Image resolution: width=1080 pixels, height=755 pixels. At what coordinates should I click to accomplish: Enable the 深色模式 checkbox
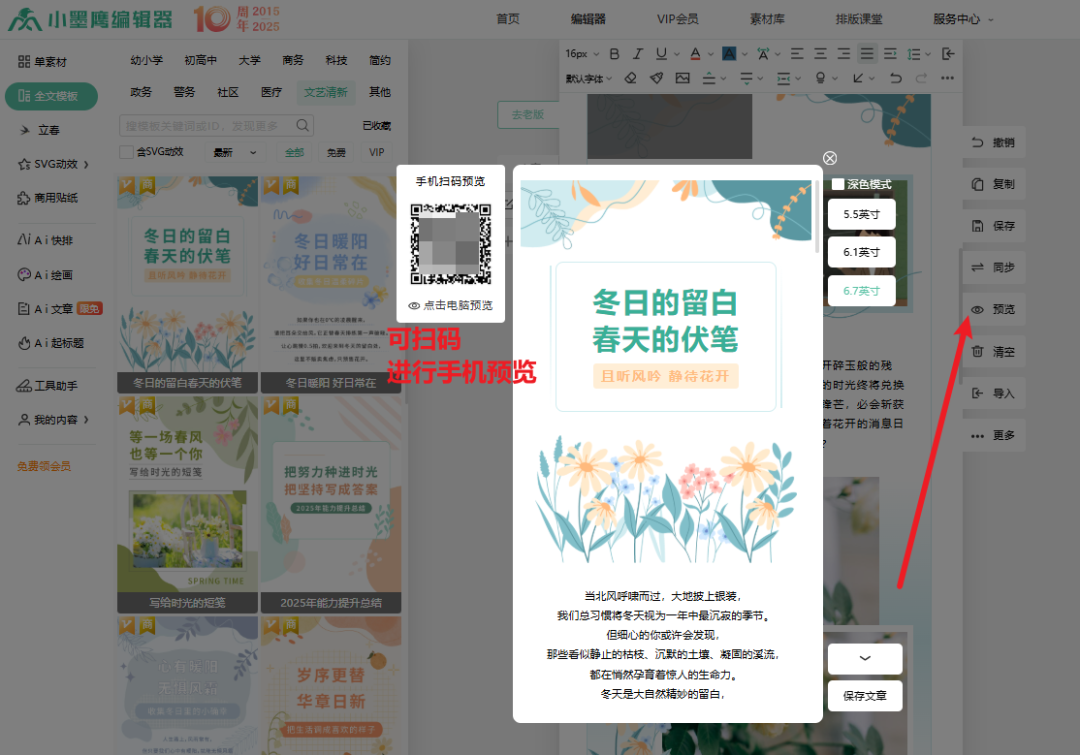838,184
